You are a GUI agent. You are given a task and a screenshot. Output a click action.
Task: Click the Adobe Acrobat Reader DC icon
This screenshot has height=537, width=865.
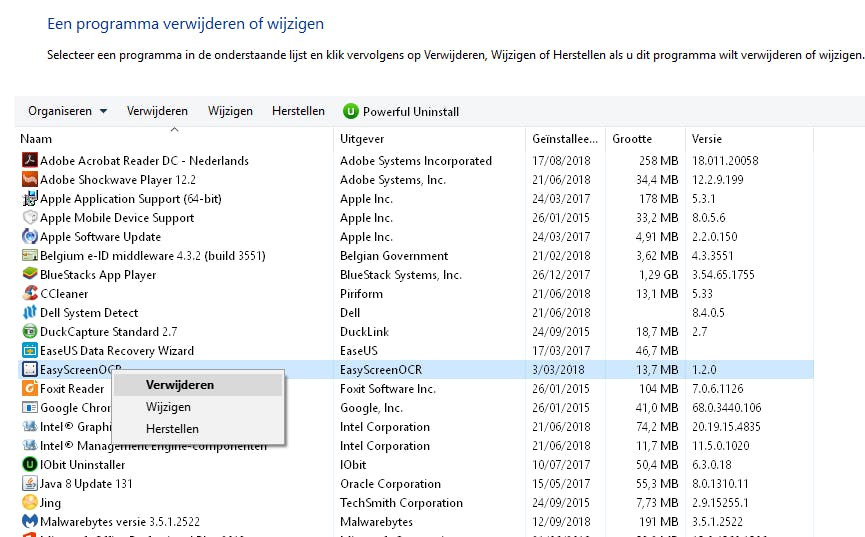pyautogui.click(x=29, y=160)
